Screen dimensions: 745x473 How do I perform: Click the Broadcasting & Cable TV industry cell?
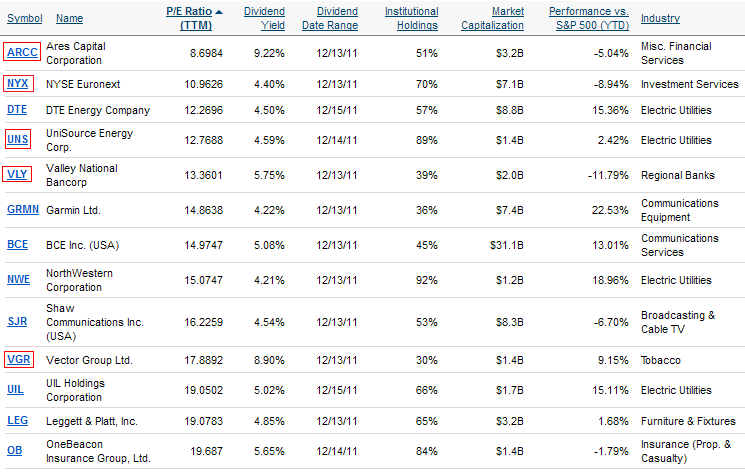pos(678,322)
